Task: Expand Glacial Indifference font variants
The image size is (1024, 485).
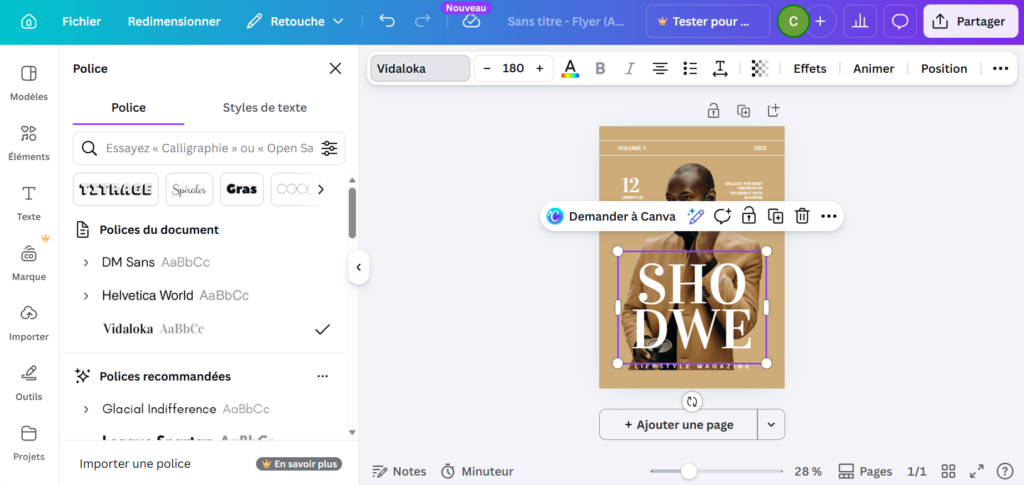Action: click(x=86, y=409)
